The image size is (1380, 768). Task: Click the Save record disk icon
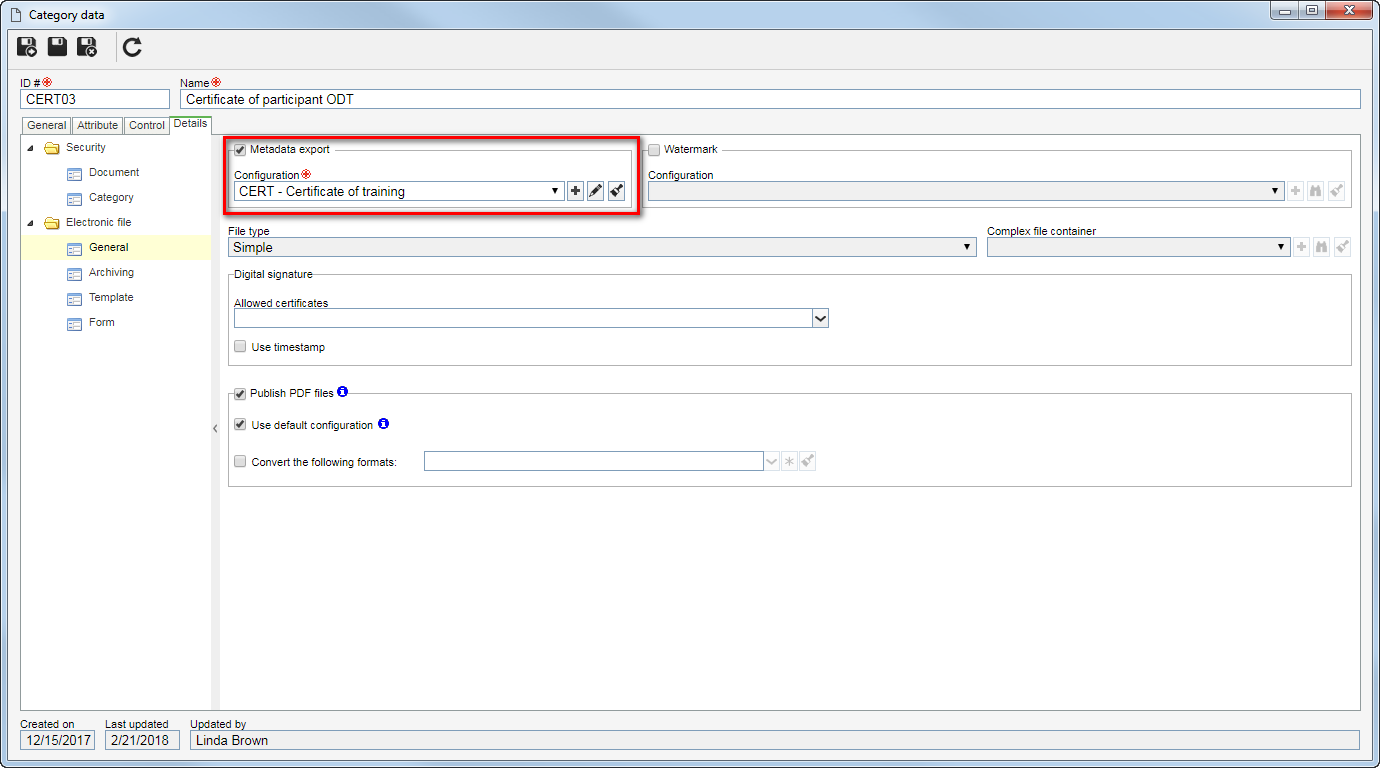[x=57, y=46]
